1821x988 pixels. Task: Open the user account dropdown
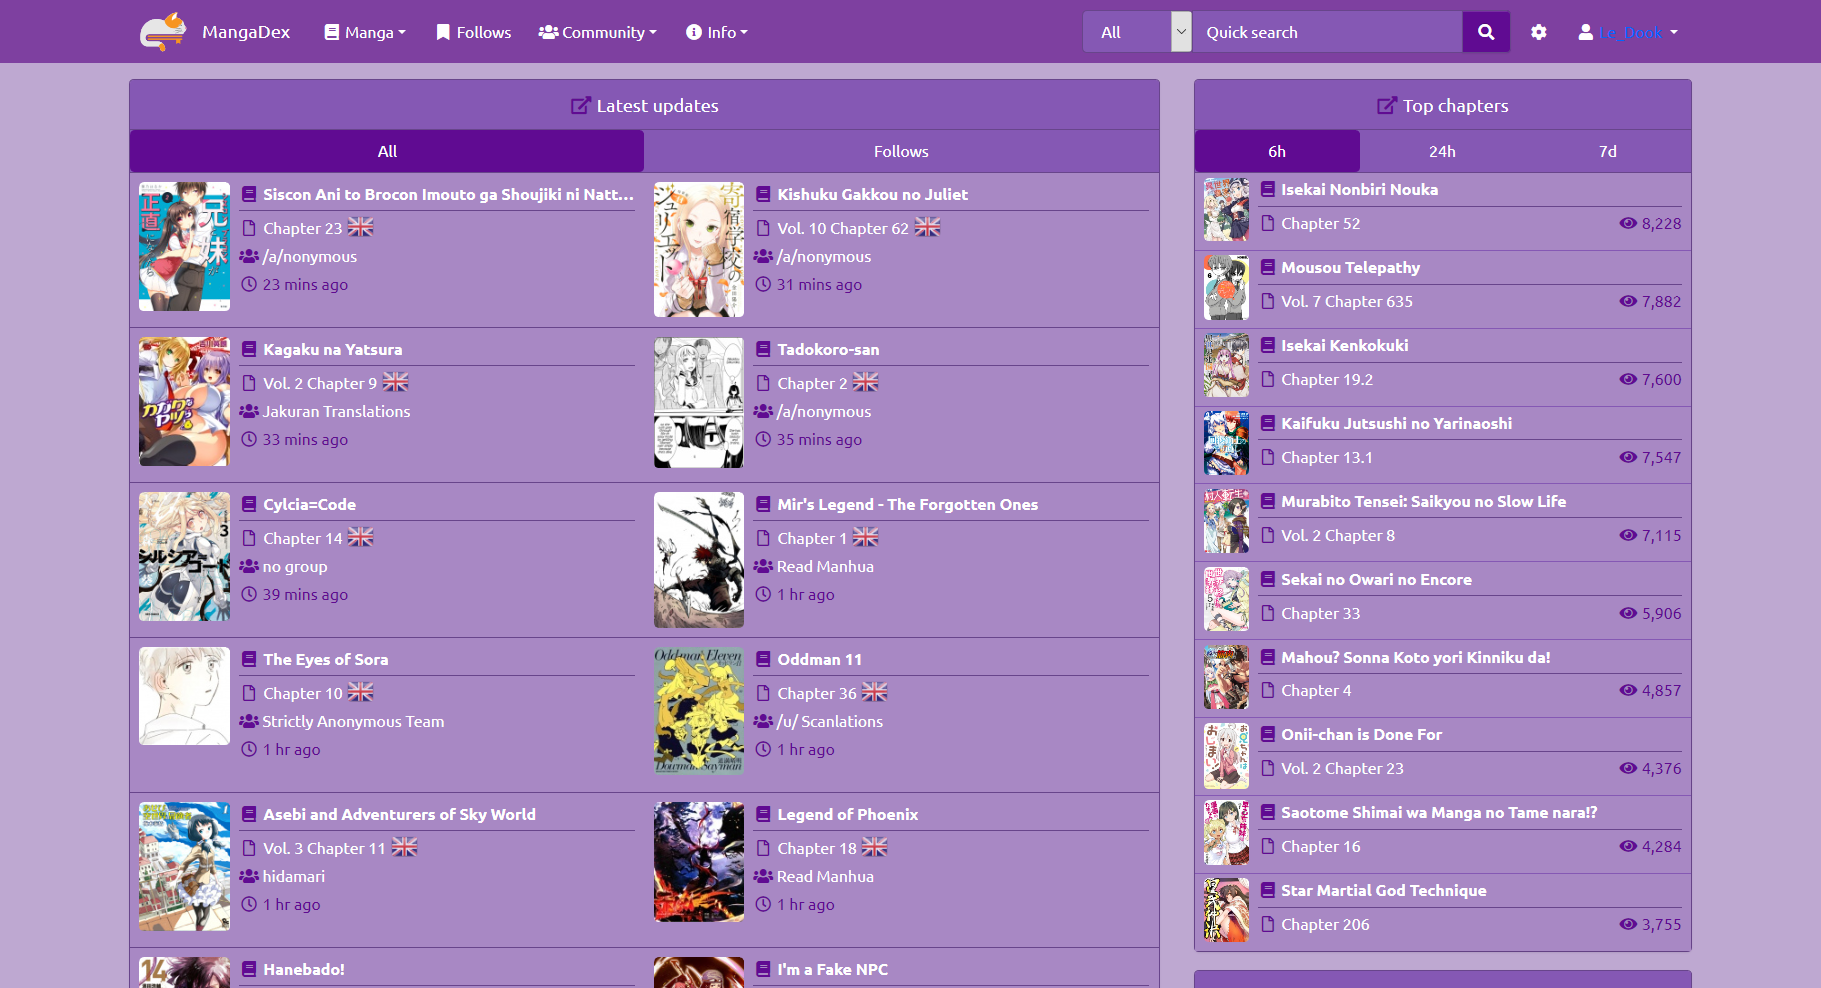click(x=1628, y=32)
